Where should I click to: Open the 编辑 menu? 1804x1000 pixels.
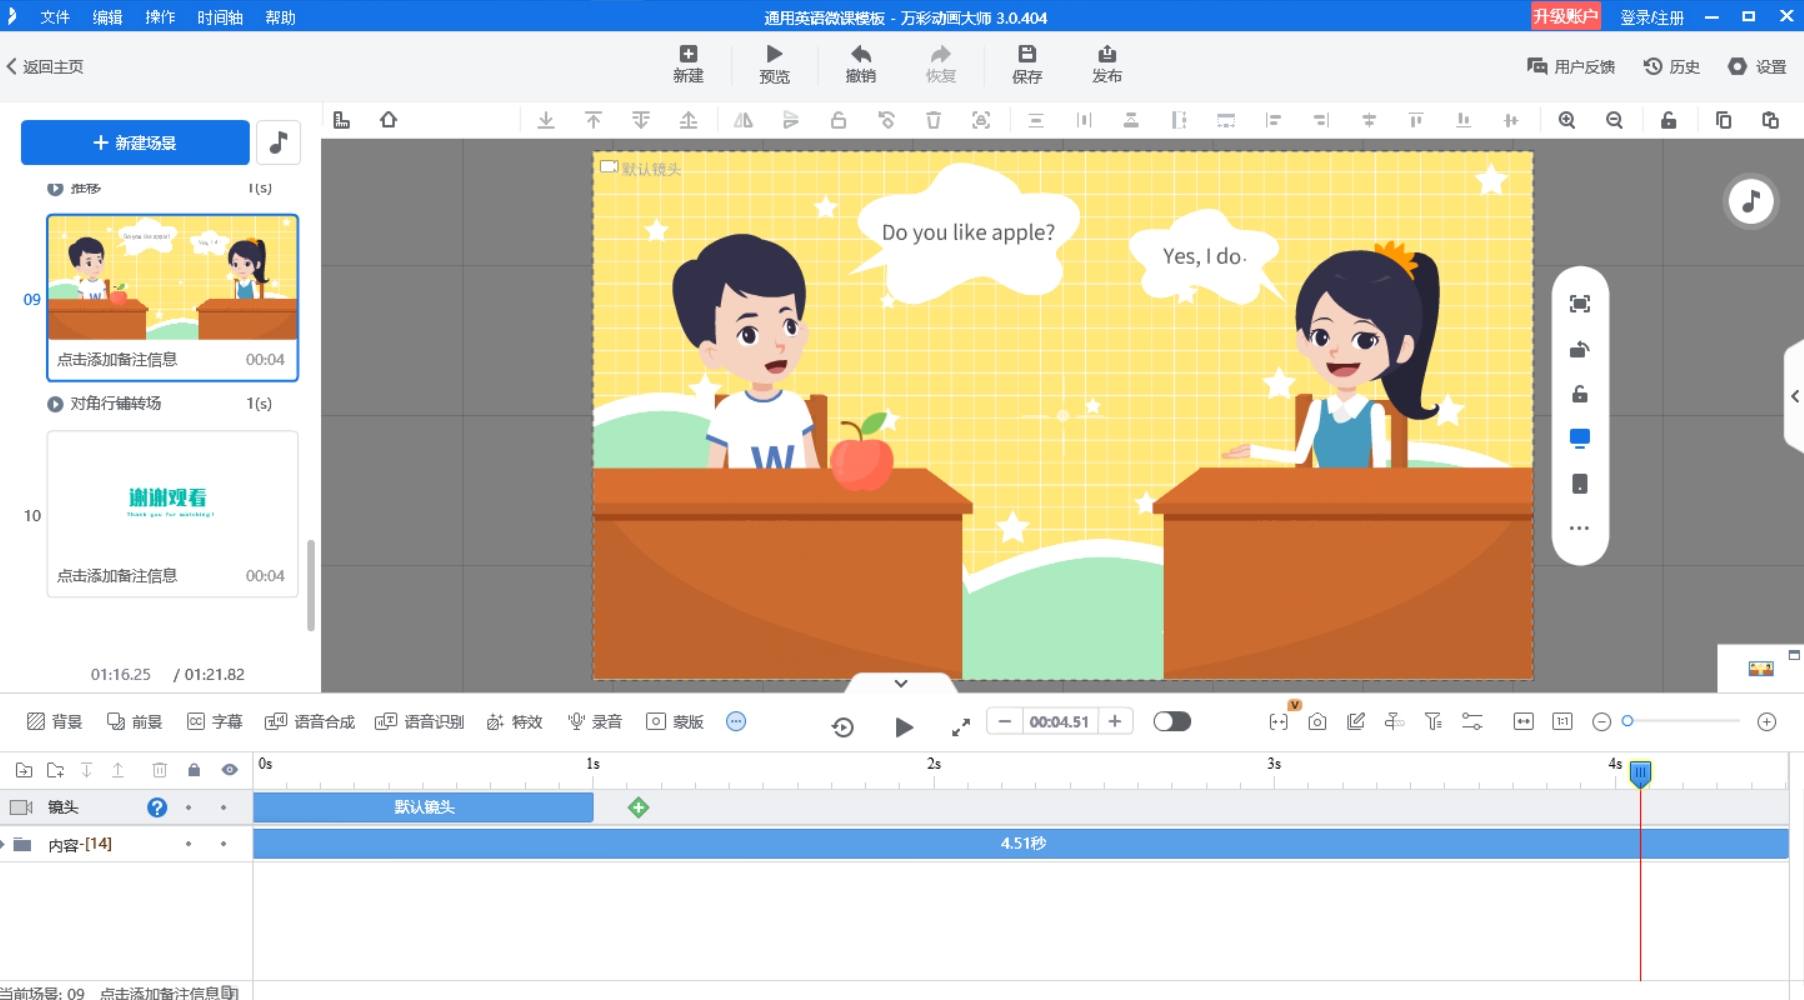[x=107, y=17]
